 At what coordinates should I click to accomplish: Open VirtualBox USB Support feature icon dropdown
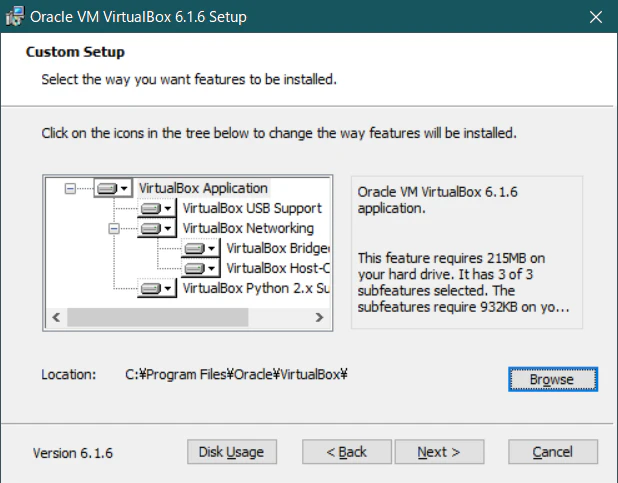pyautogui.click(x=156, y=208)
